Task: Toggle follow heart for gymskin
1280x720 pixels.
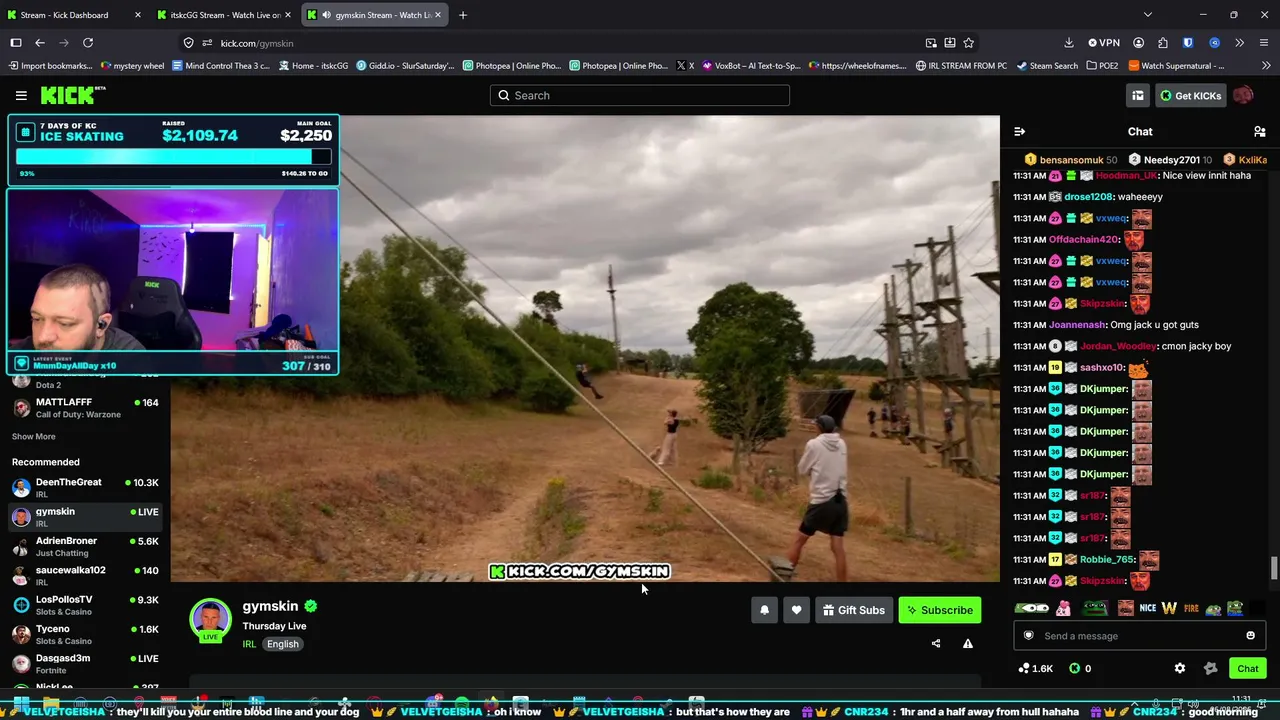Action: (796, 610)
